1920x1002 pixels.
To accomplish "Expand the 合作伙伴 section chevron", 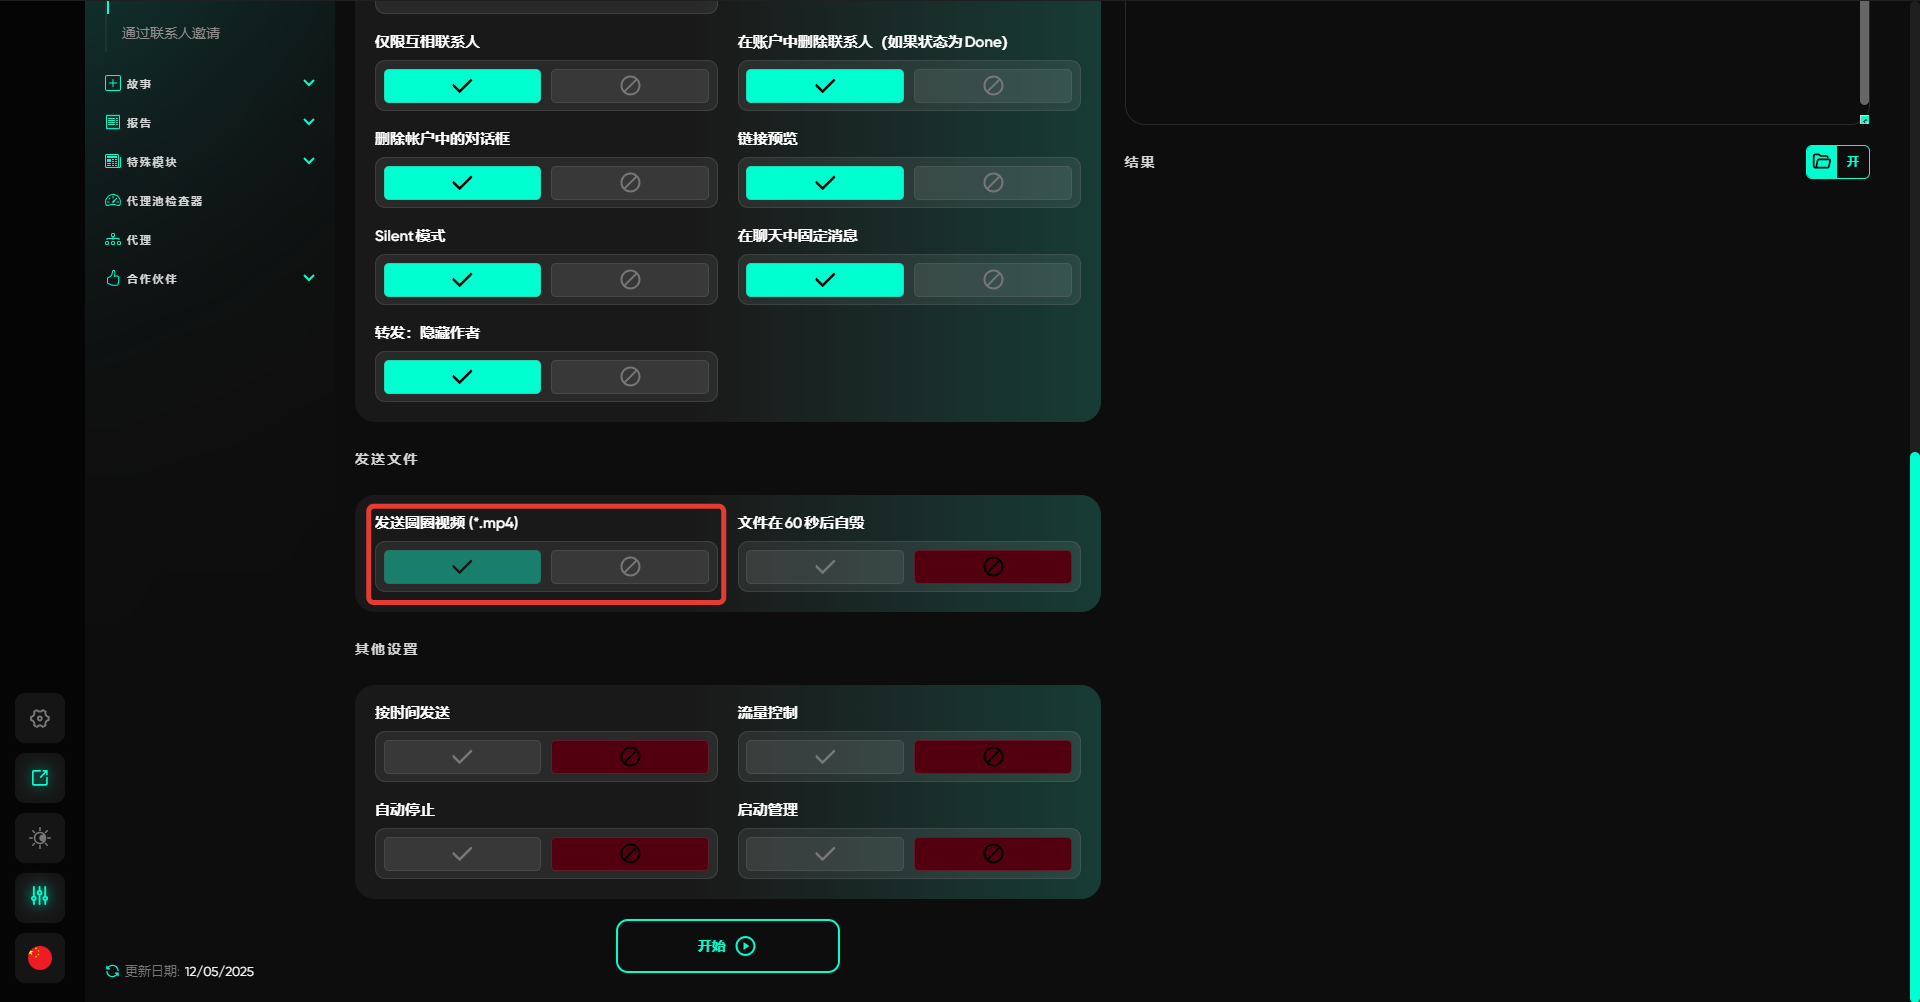I will (x=309, y=278).
